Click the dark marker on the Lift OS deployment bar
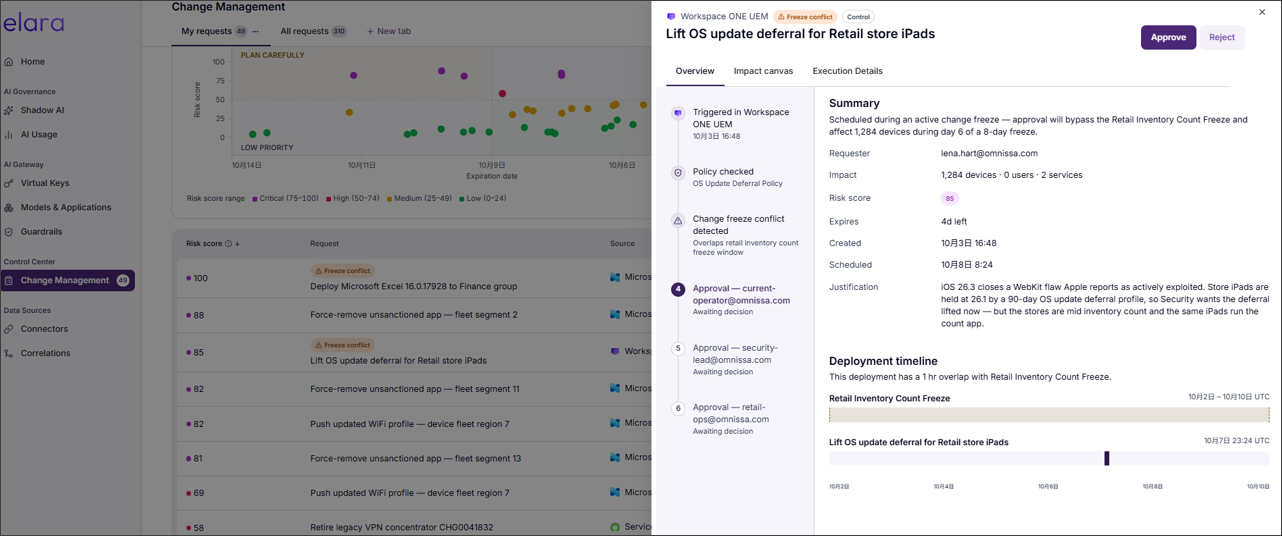 (x=1107, y=458)
